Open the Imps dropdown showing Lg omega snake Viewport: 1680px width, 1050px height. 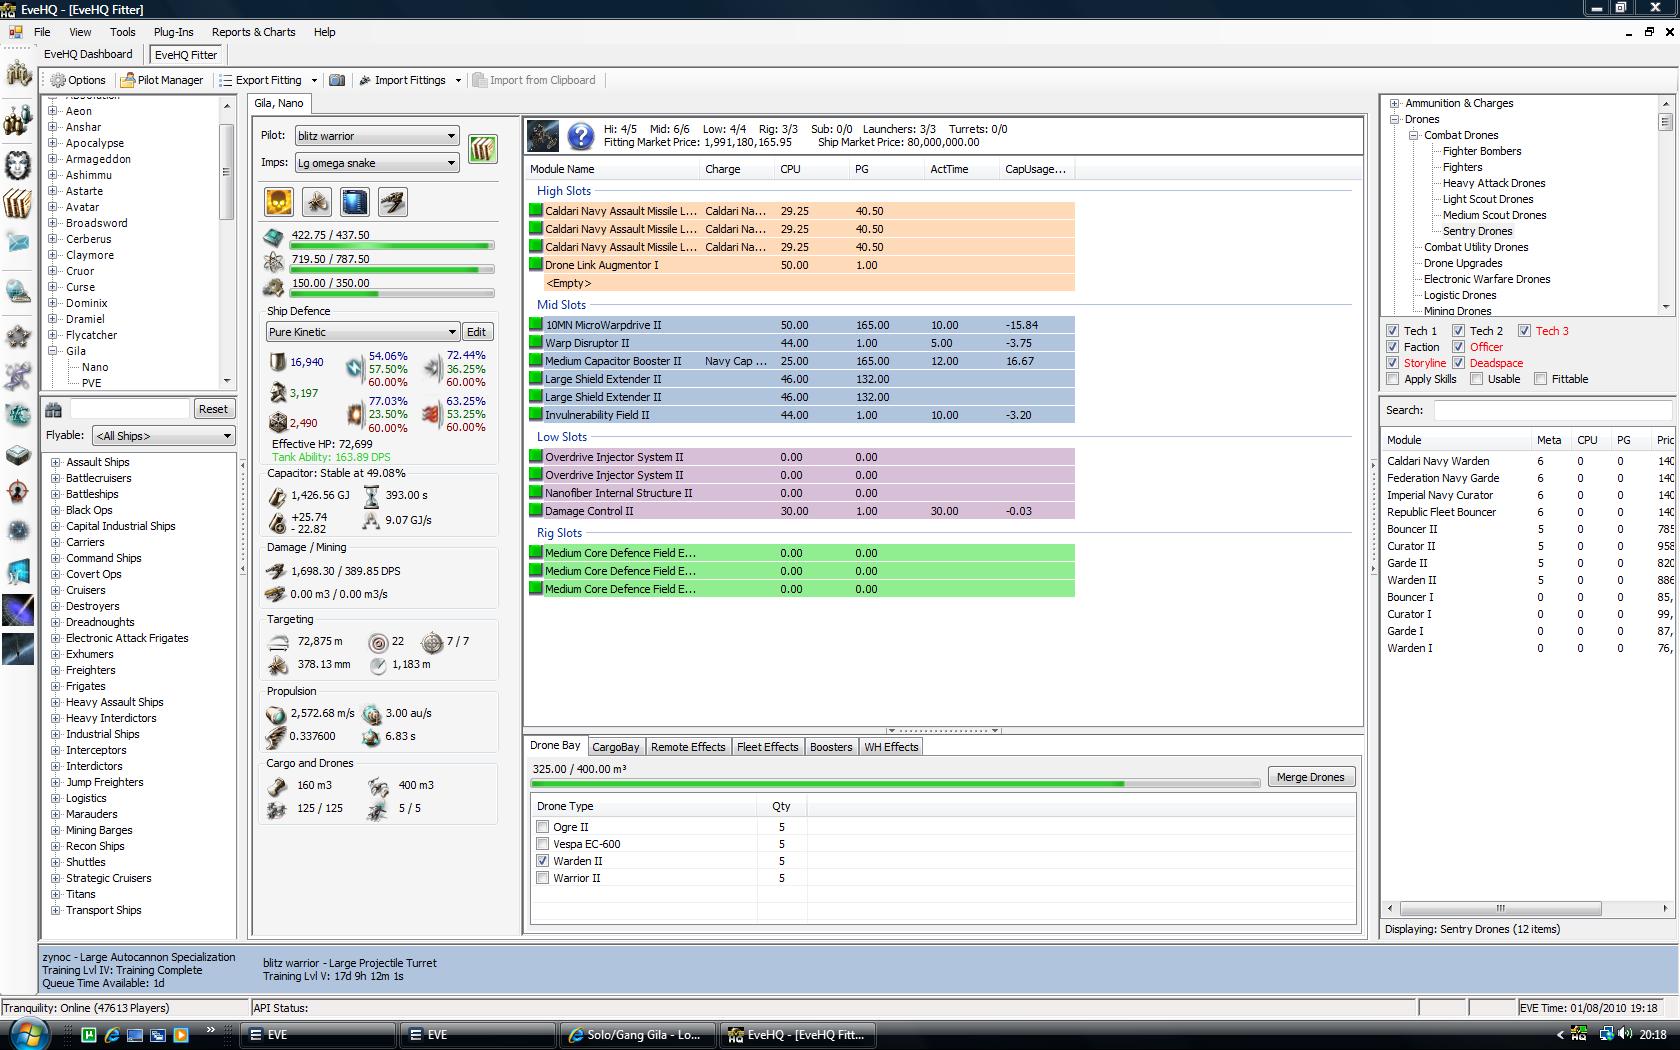click(376, 163)
